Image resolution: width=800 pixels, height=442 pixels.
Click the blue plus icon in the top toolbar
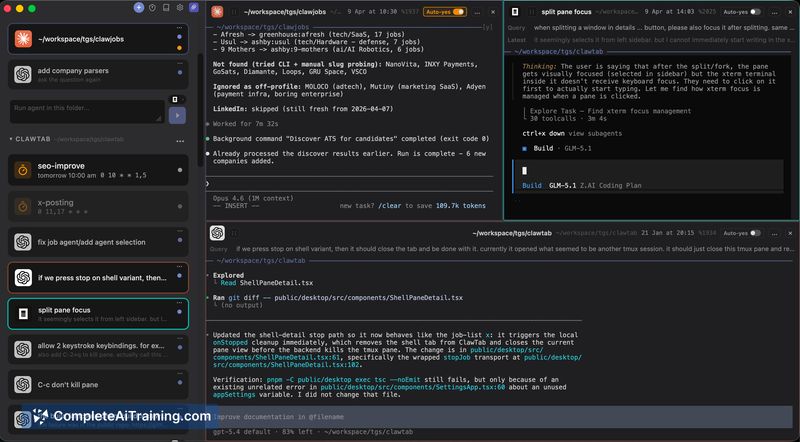pyautogui.click(x=138, y=7)
